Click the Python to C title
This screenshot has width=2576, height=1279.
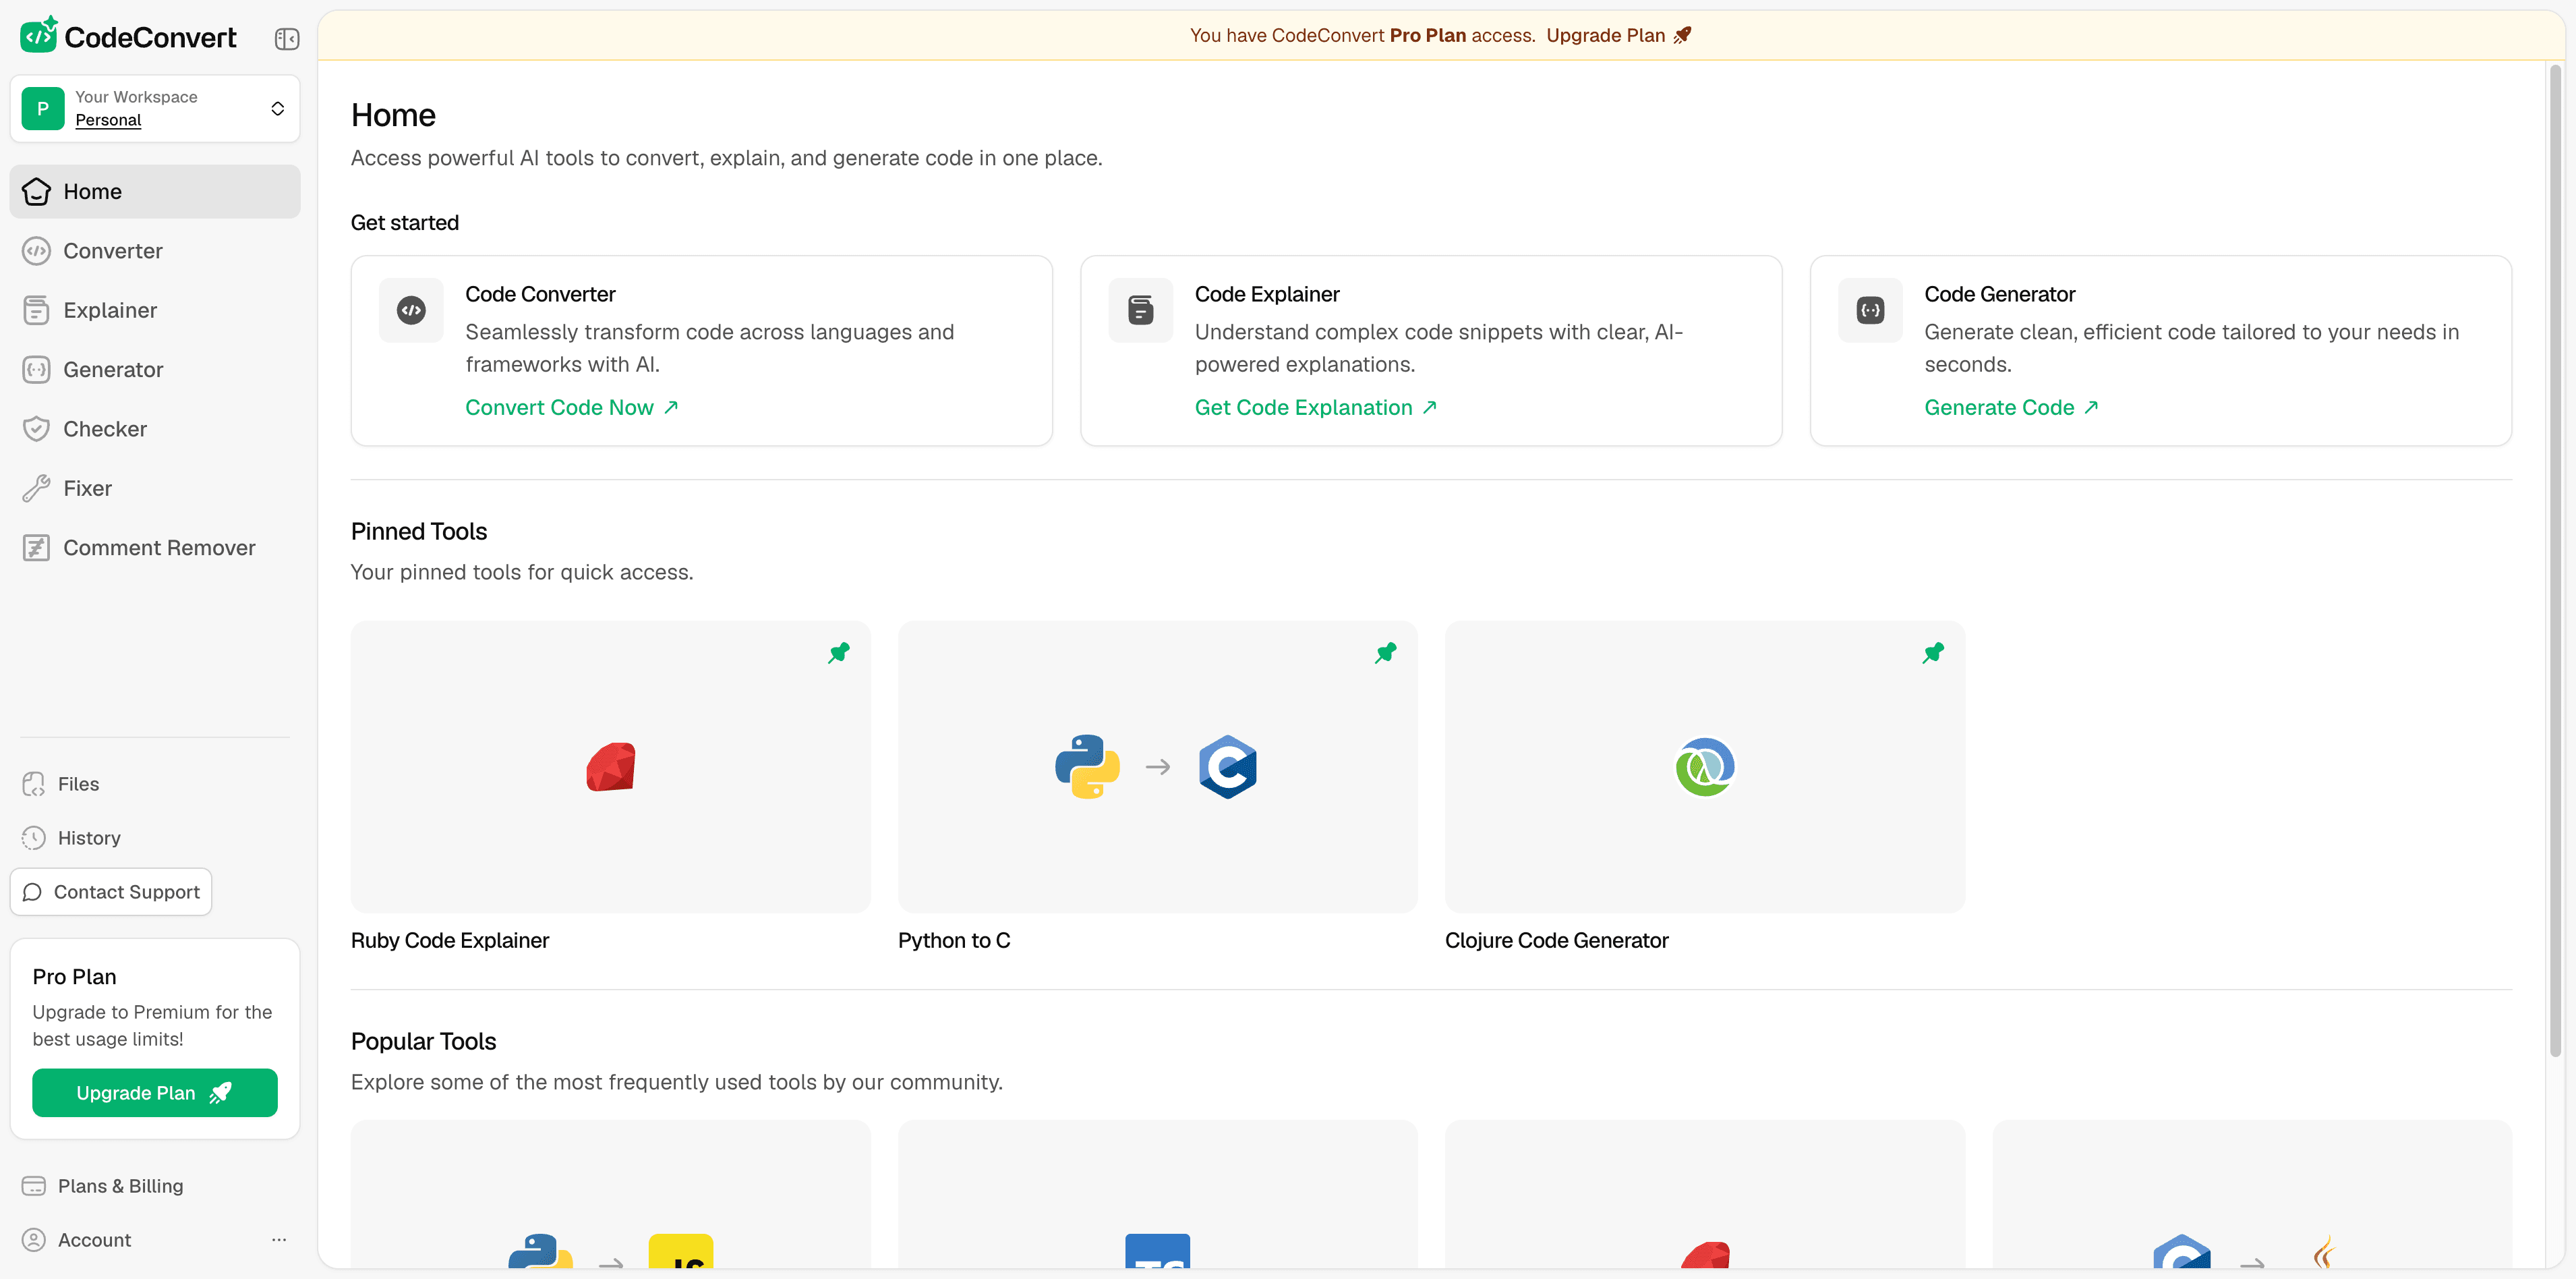pyautogui.click(x=954, y=940)
